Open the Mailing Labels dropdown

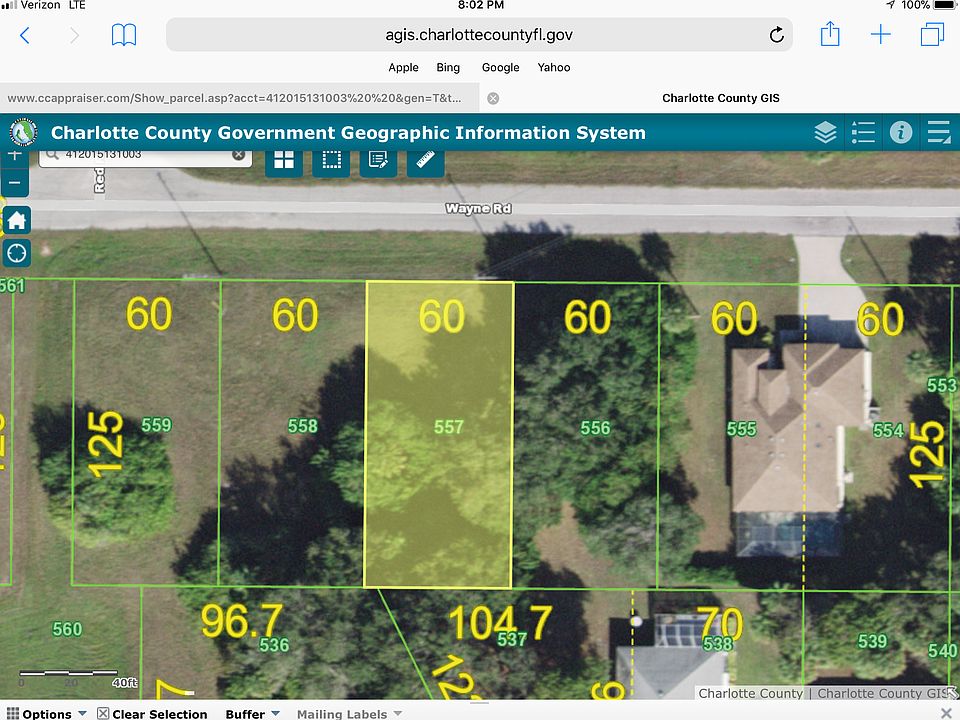tap(348, 713)
